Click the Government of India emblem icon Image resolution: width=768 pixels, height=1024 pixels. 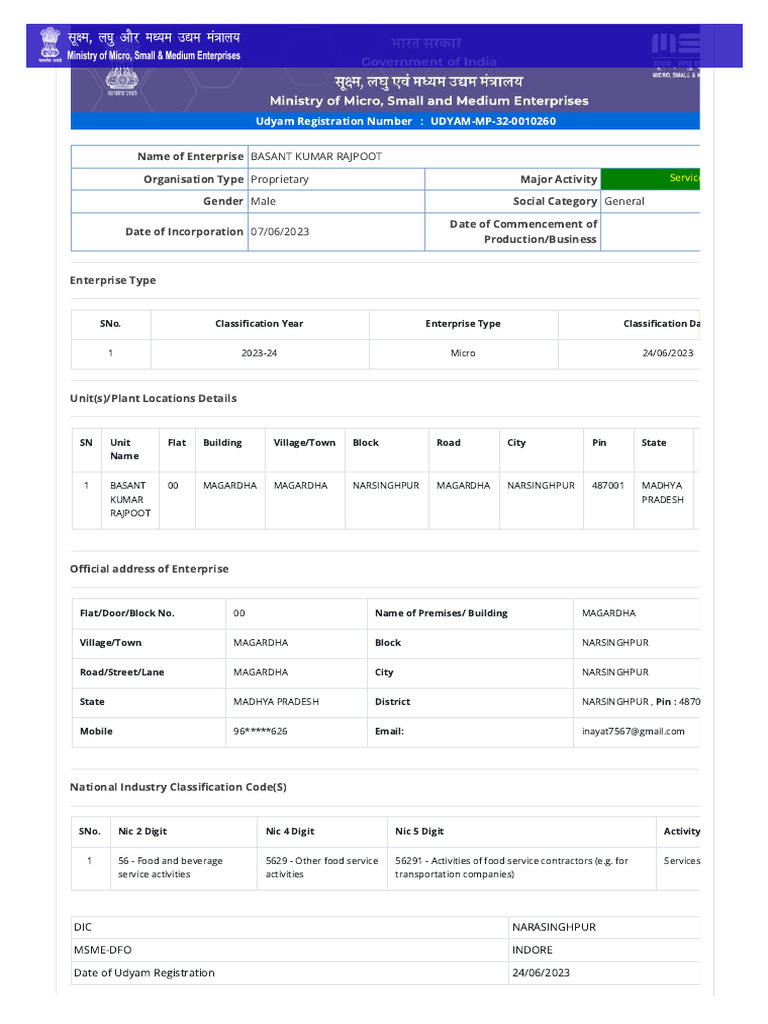49,45
